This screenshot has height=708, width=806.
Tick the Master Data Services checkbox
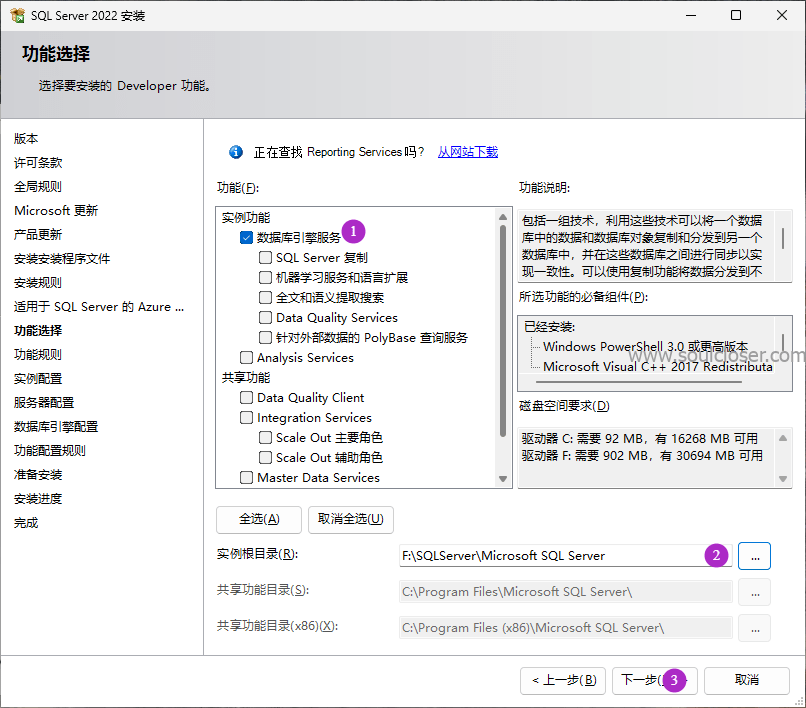click(x=246, y=478)
